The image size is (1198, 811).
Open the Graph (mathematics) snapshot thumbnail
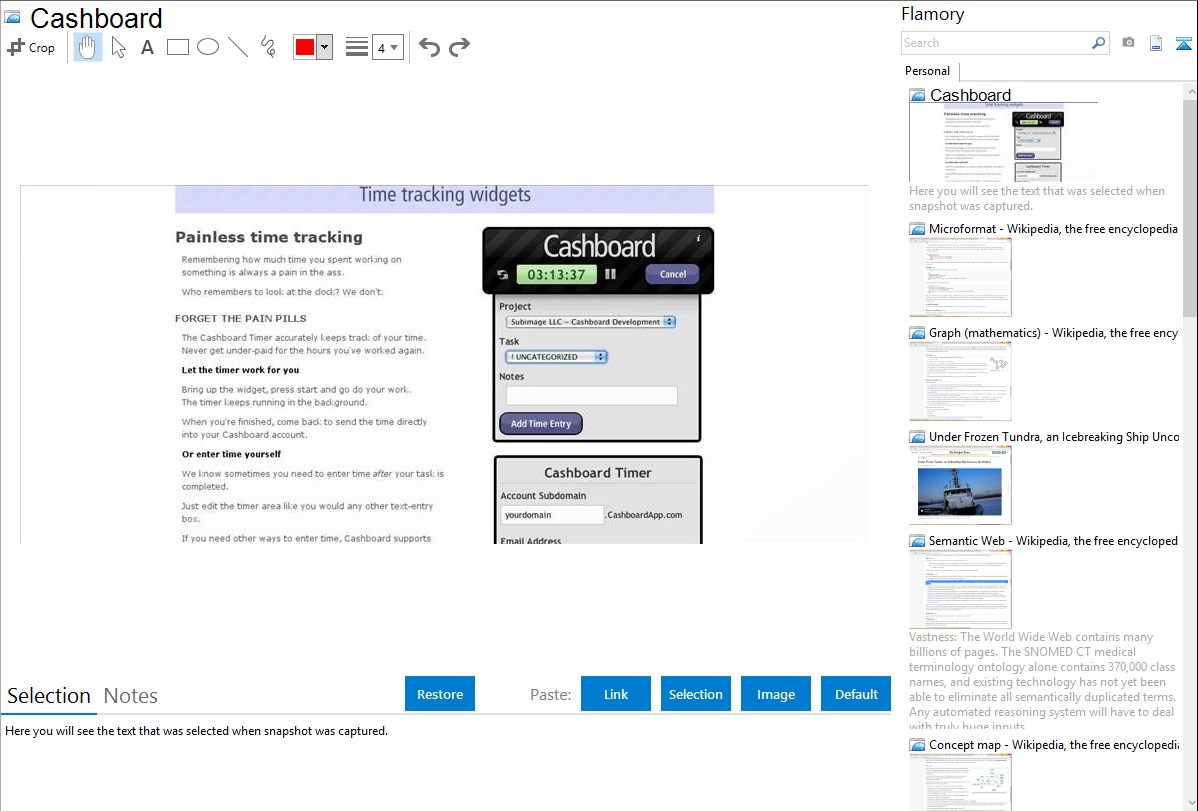pyautogui.click(x=960, y=381)
